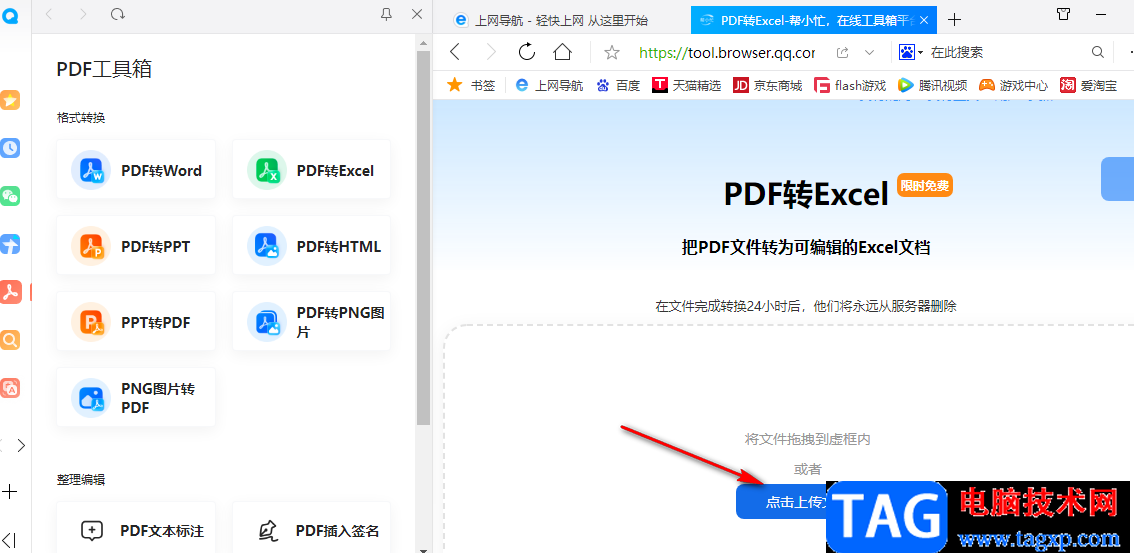Click the share icon in address bar
The width and height of the screenshot is (1134, 553).
click(x=843, y=52)
